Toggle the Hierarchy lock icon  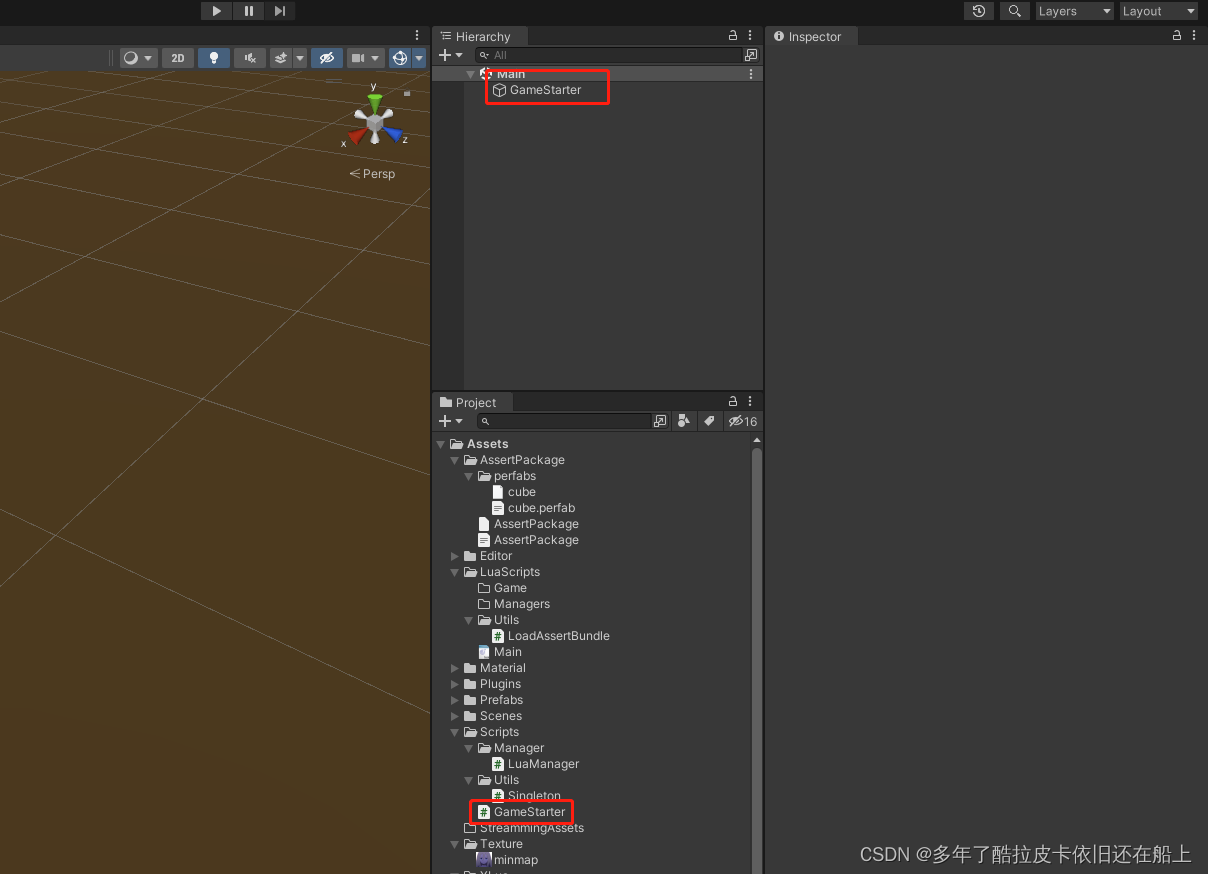(x=732, y=35)
